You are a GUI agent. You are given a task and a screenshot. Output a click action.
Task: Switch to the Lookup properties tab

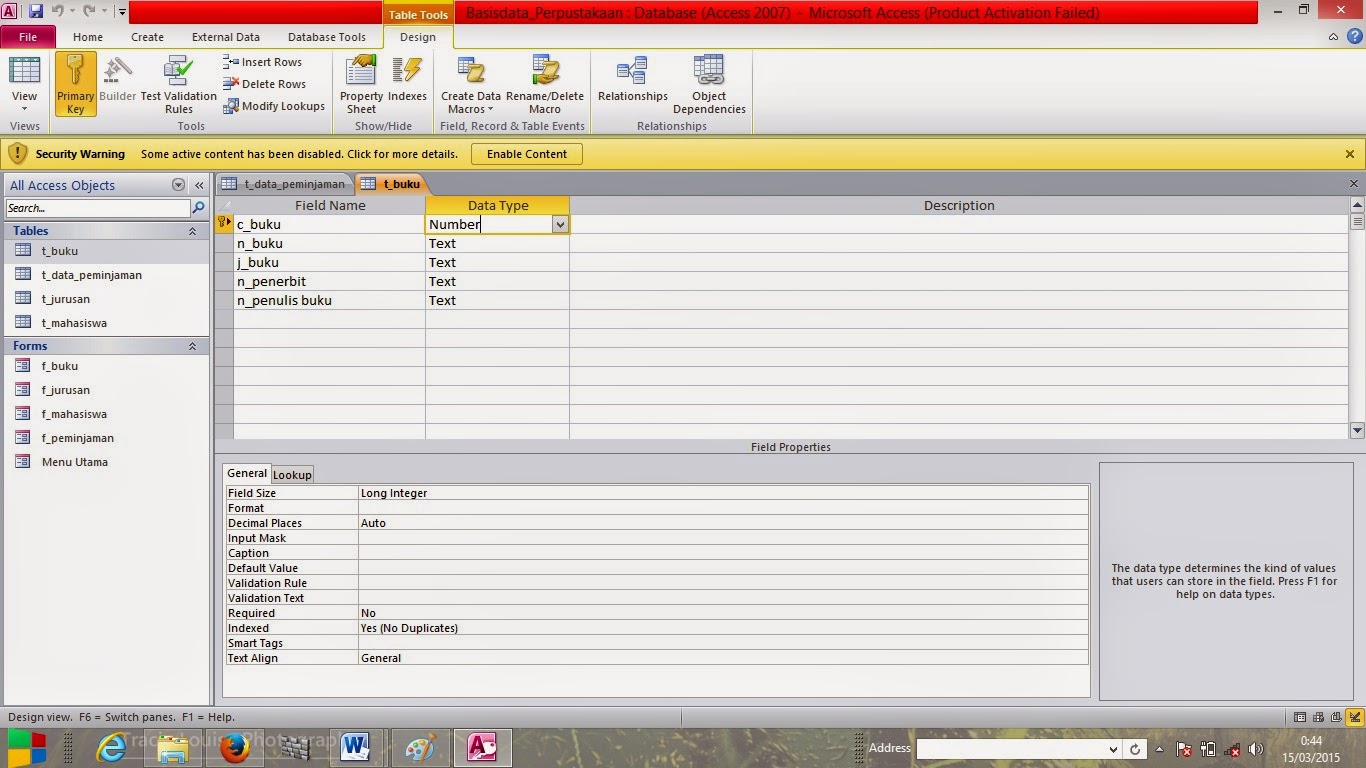pos(292,474)
